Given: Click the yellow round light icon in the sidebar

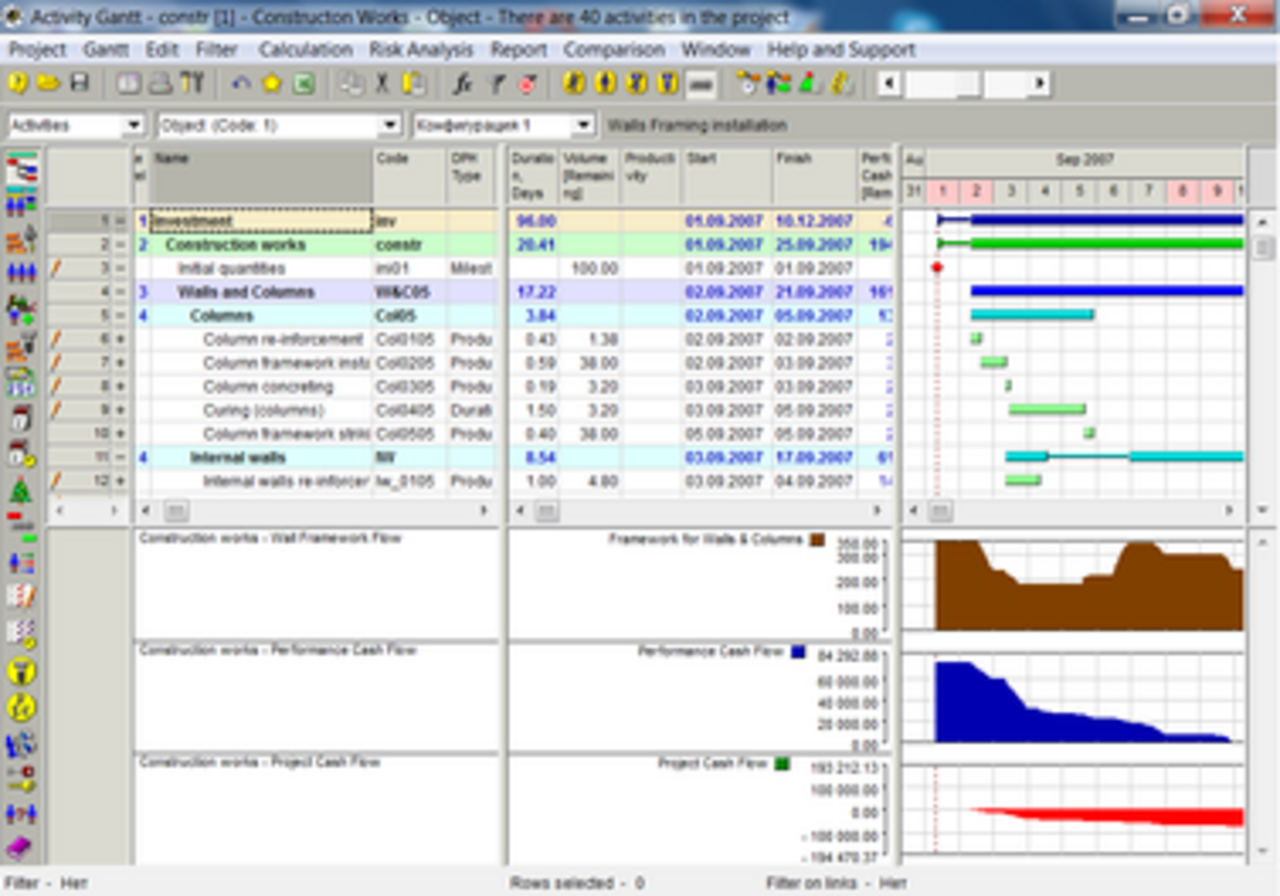Looking at the screenshot, I should tap(21, 672).
